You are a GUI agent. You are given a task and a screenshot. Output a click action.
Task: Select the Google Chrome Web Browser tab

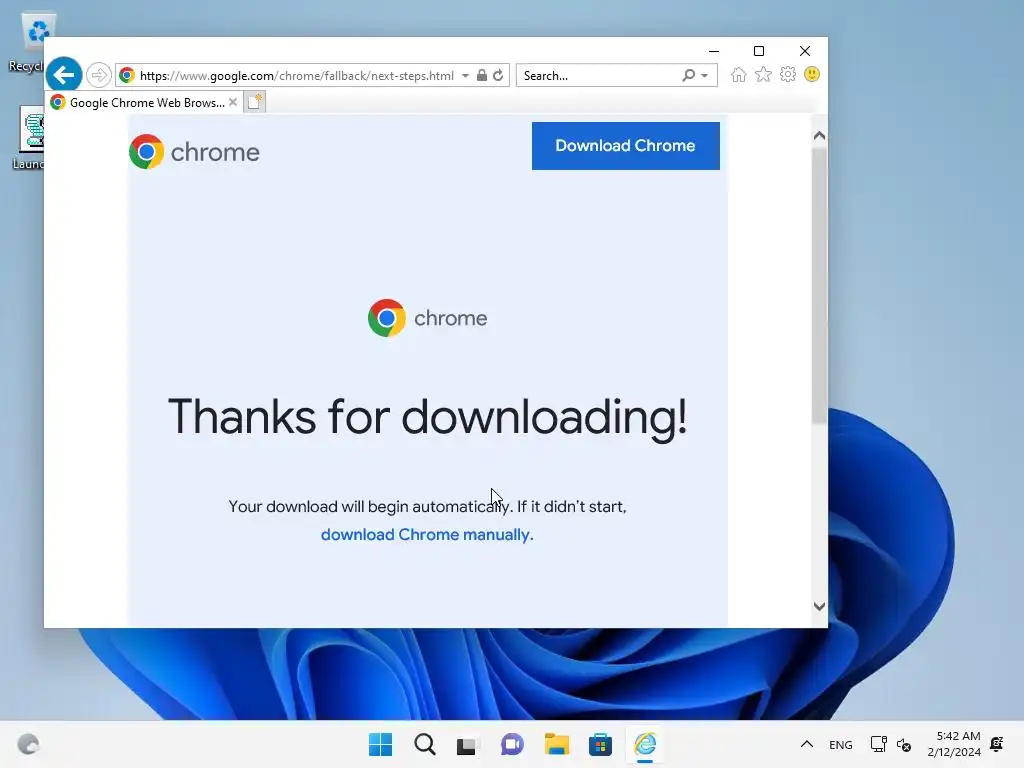(144, 103)
